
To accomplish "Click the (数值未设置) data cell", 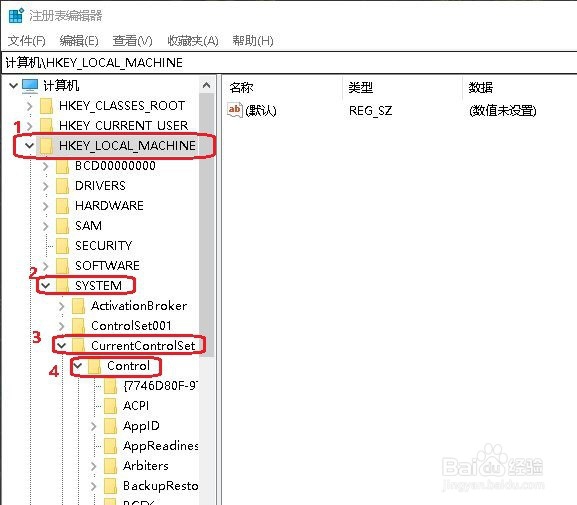I will click(x=503, y=110).
